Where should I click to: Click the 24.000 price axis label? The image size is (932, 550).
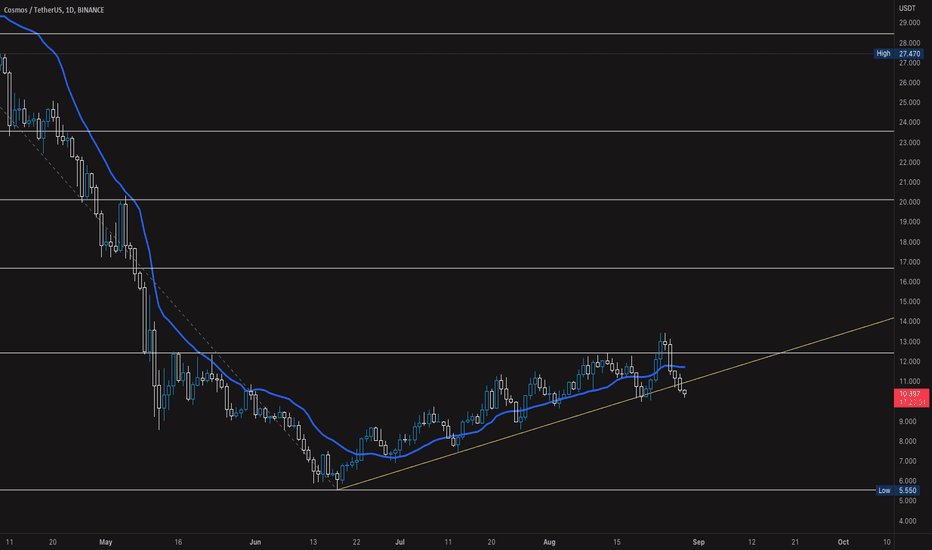point(909,122)
